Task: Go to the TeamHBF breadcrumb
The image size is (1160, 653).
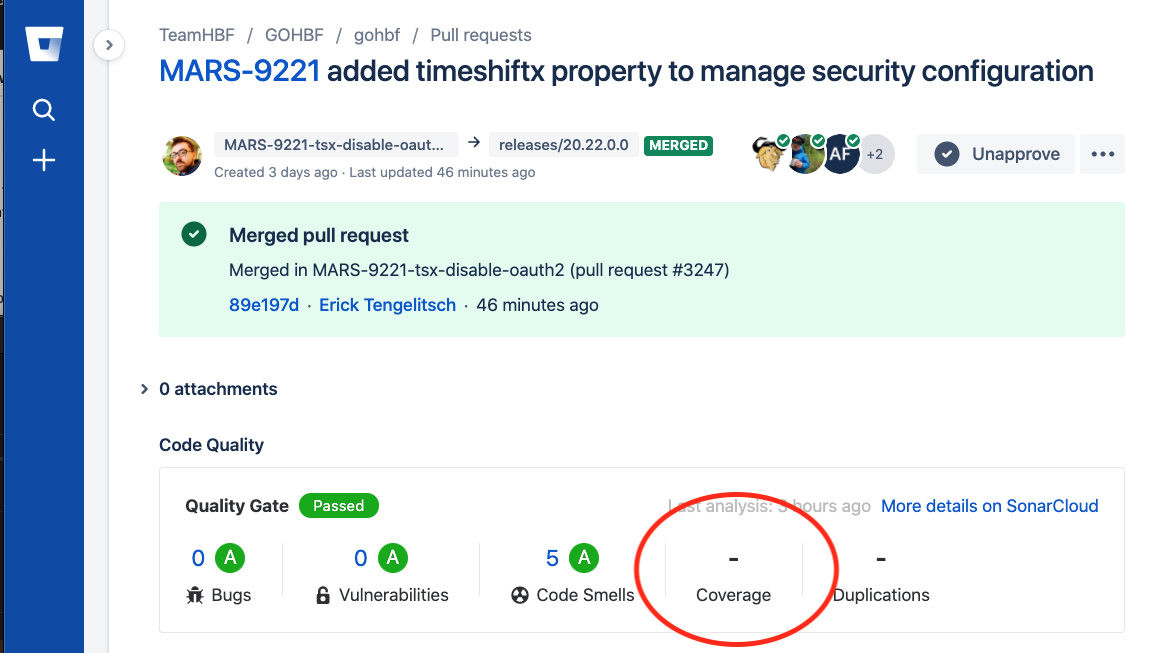Action: (196, 35)
